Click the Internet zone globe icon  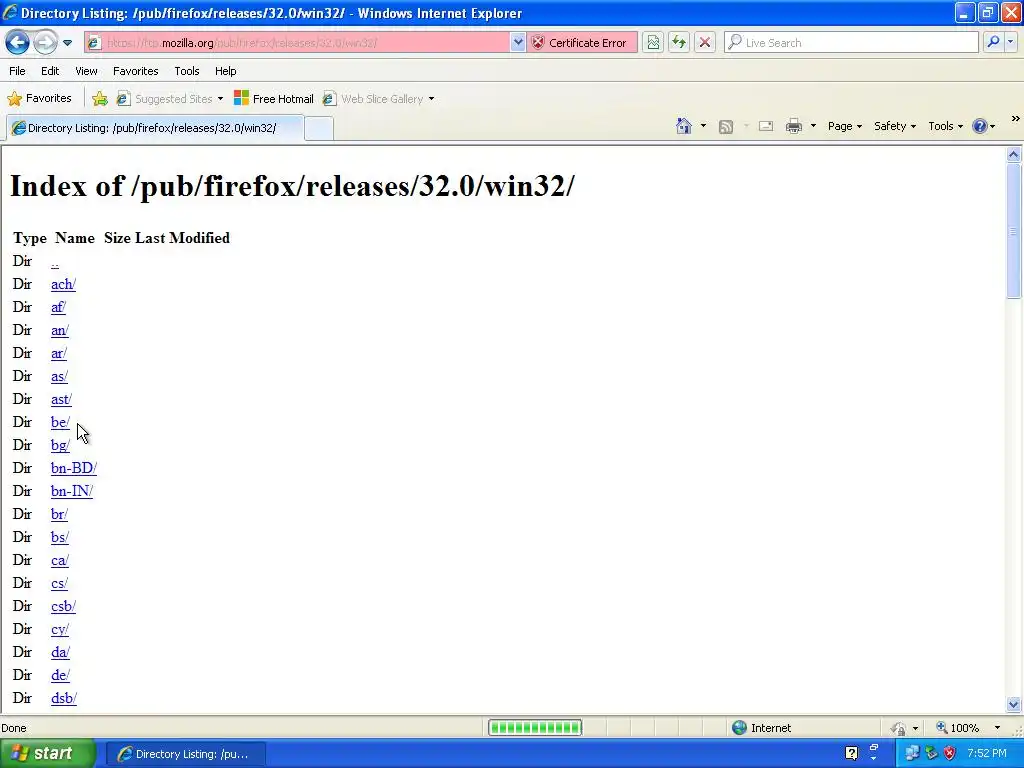pyautogui.click(x=739, y=728)
